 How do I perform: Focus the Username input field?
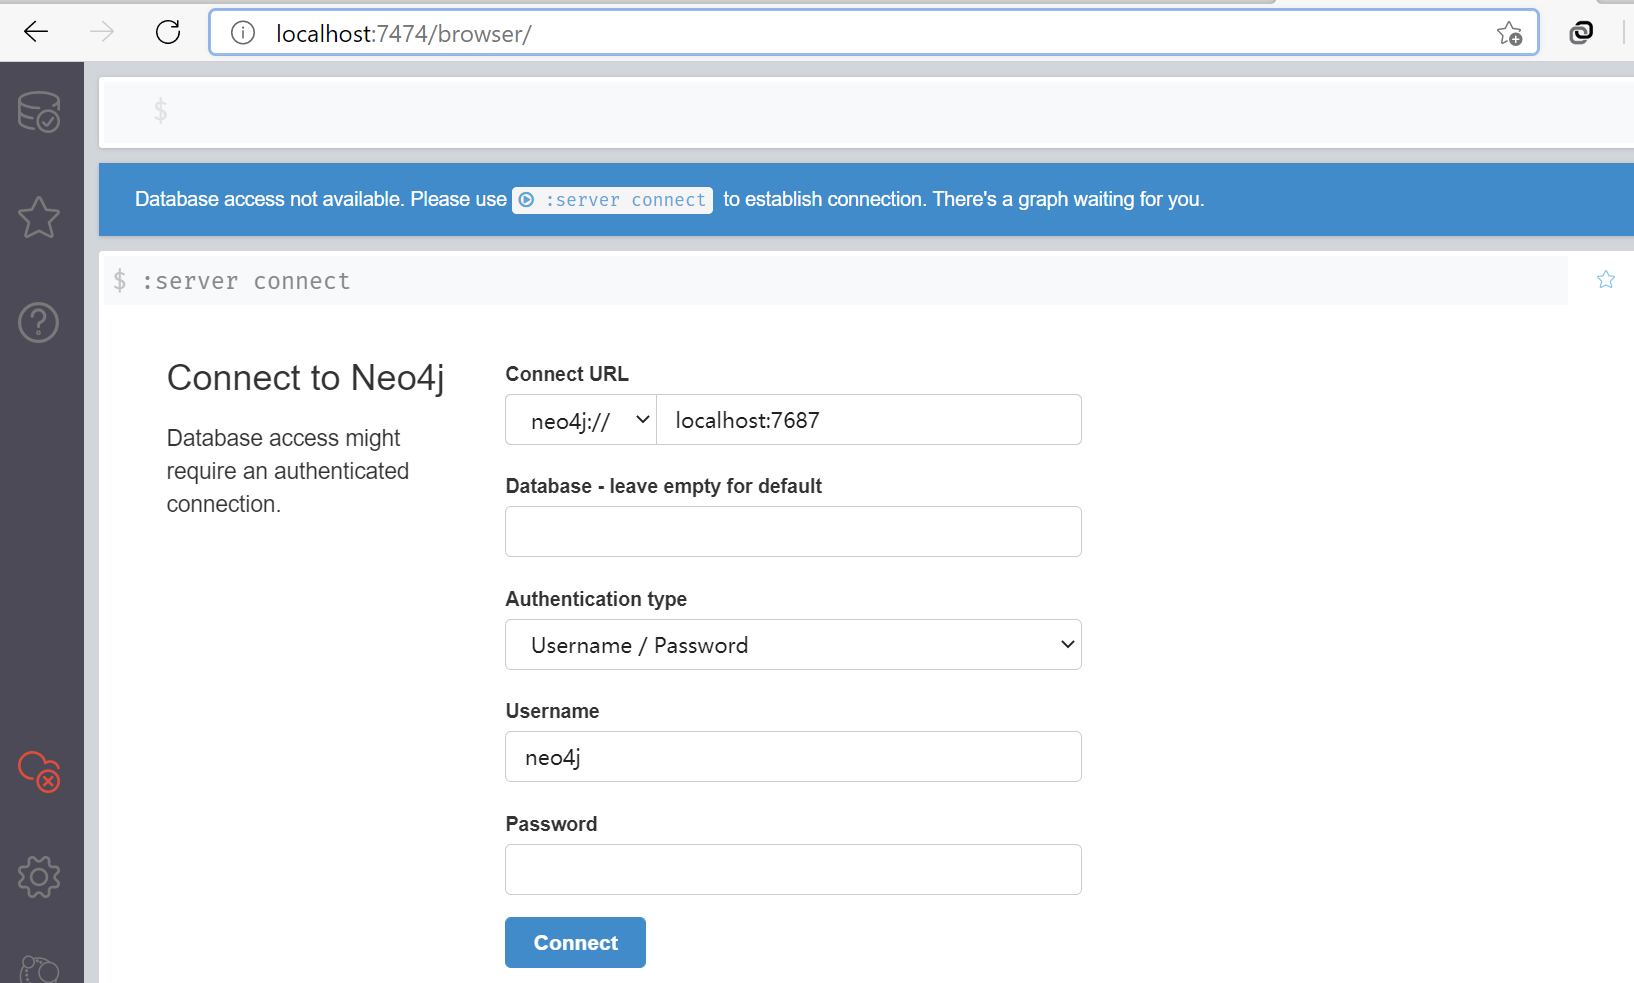[x=793, y=757]
